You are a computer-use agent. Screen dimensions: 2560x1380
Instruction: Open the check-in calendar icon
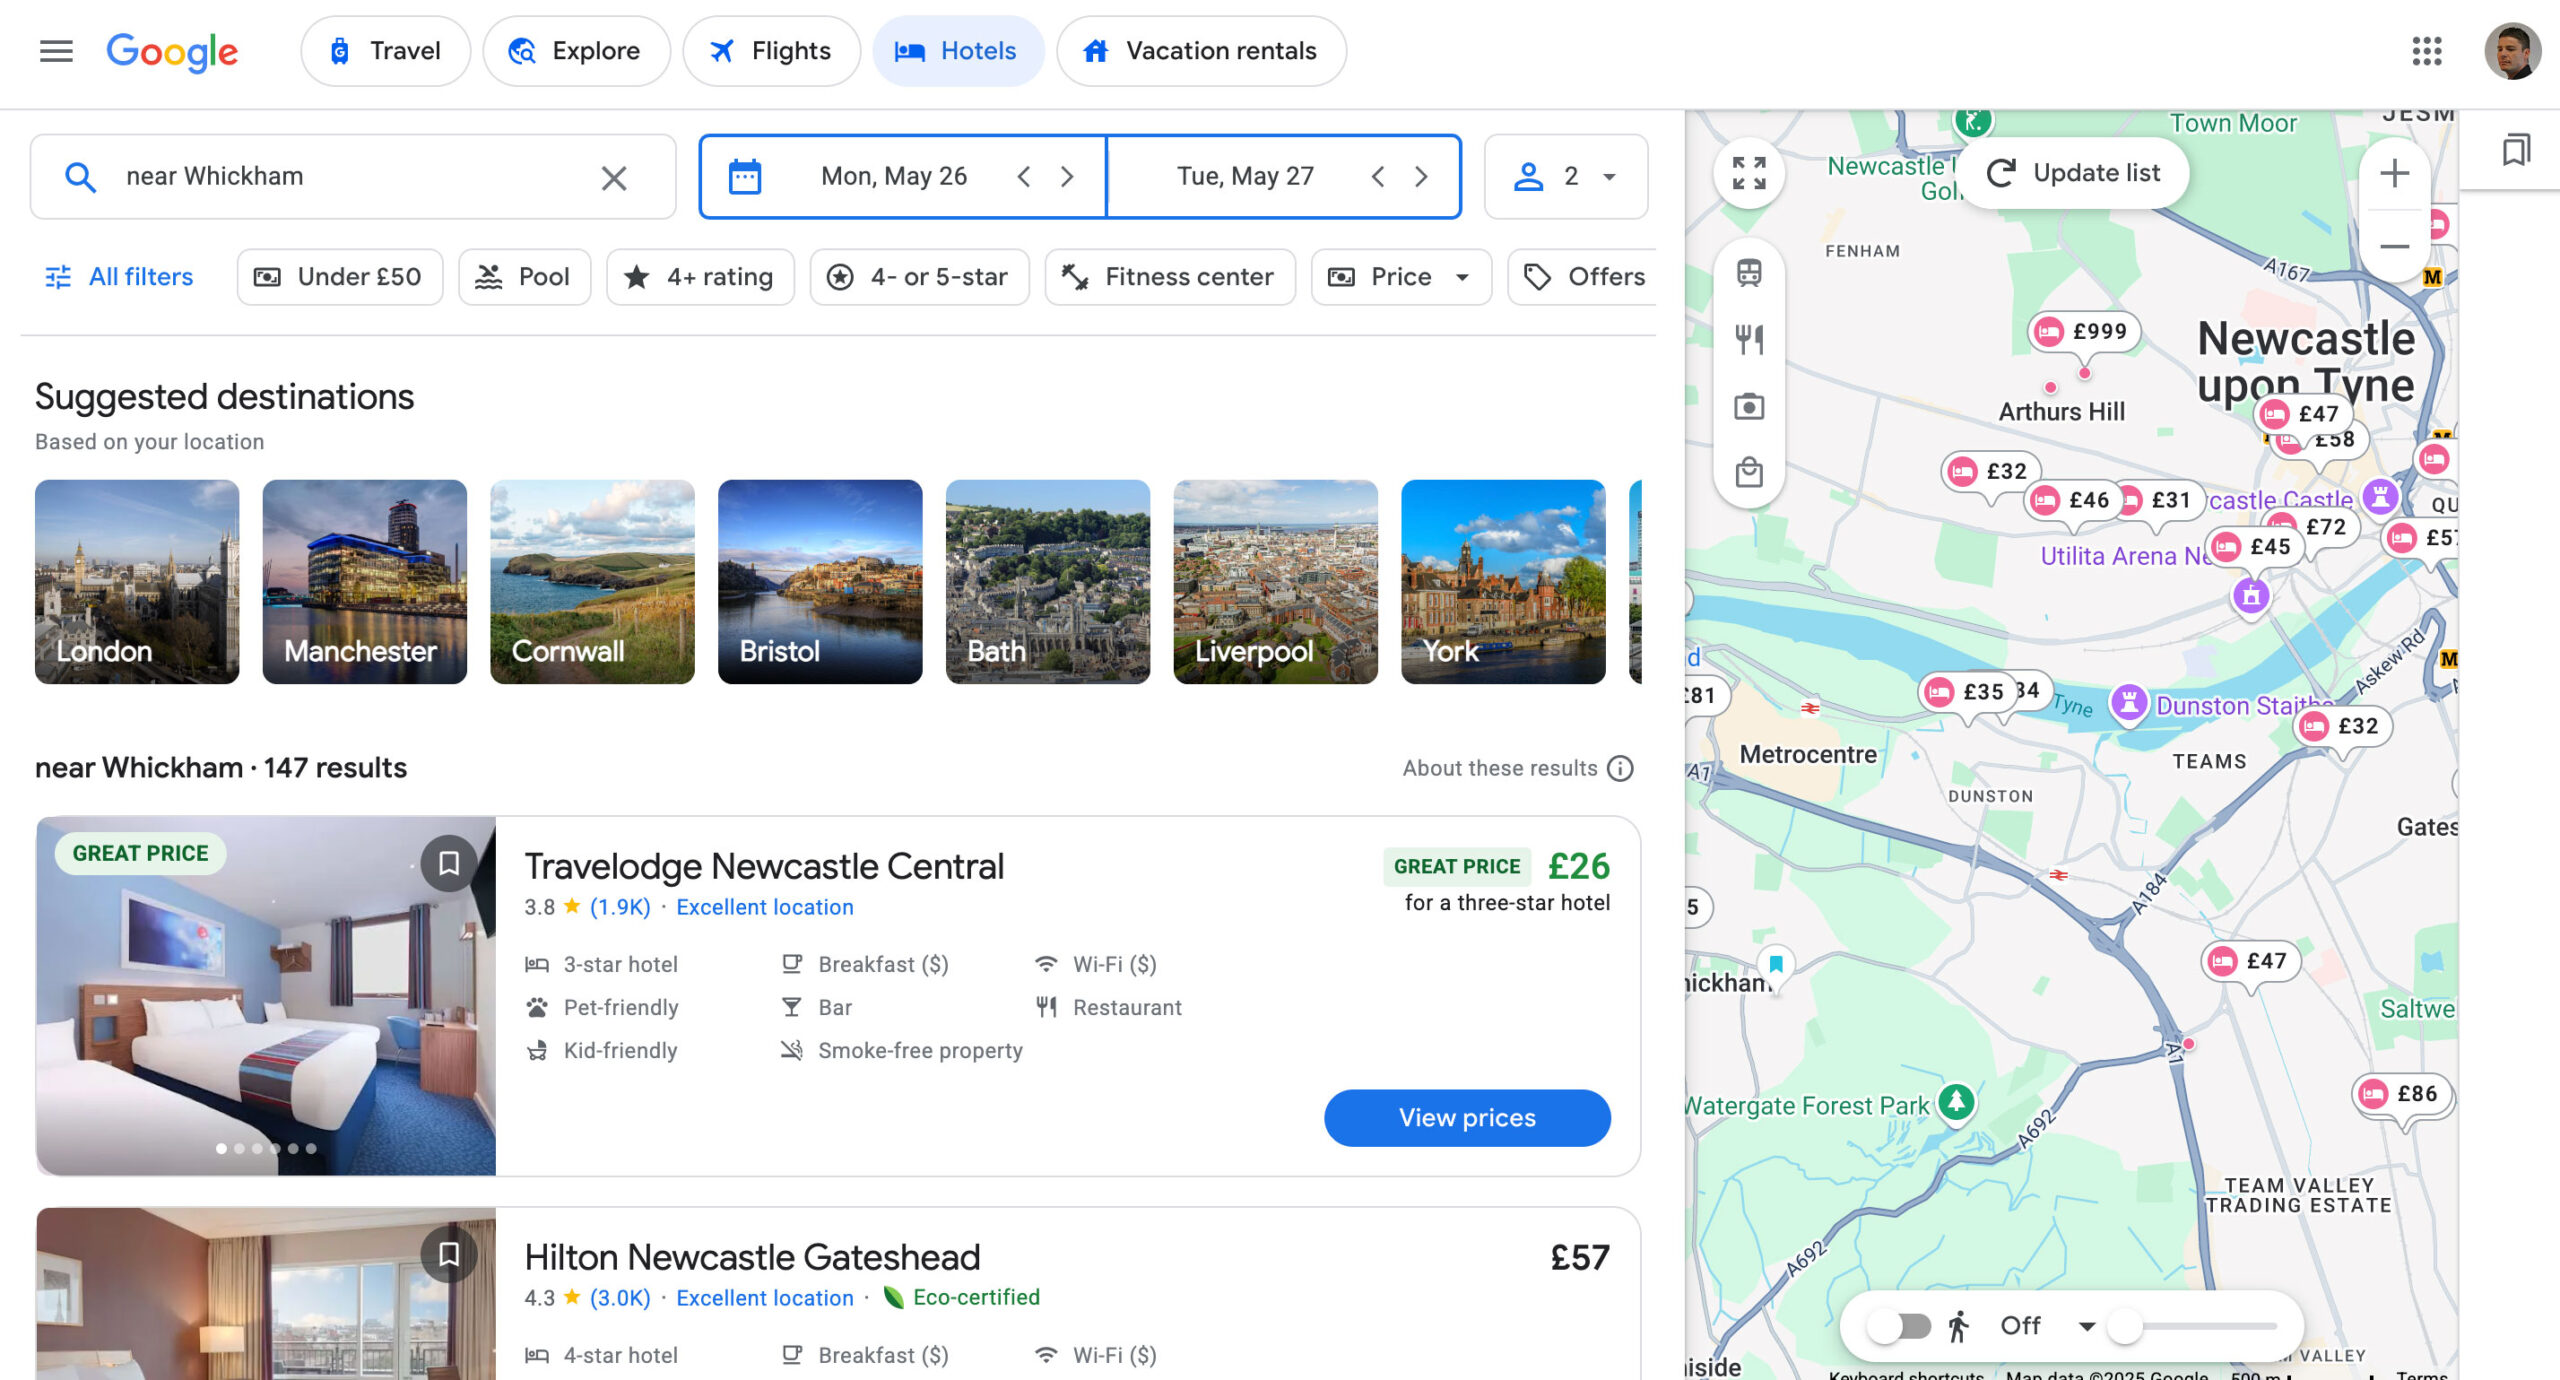coord(744,177)
